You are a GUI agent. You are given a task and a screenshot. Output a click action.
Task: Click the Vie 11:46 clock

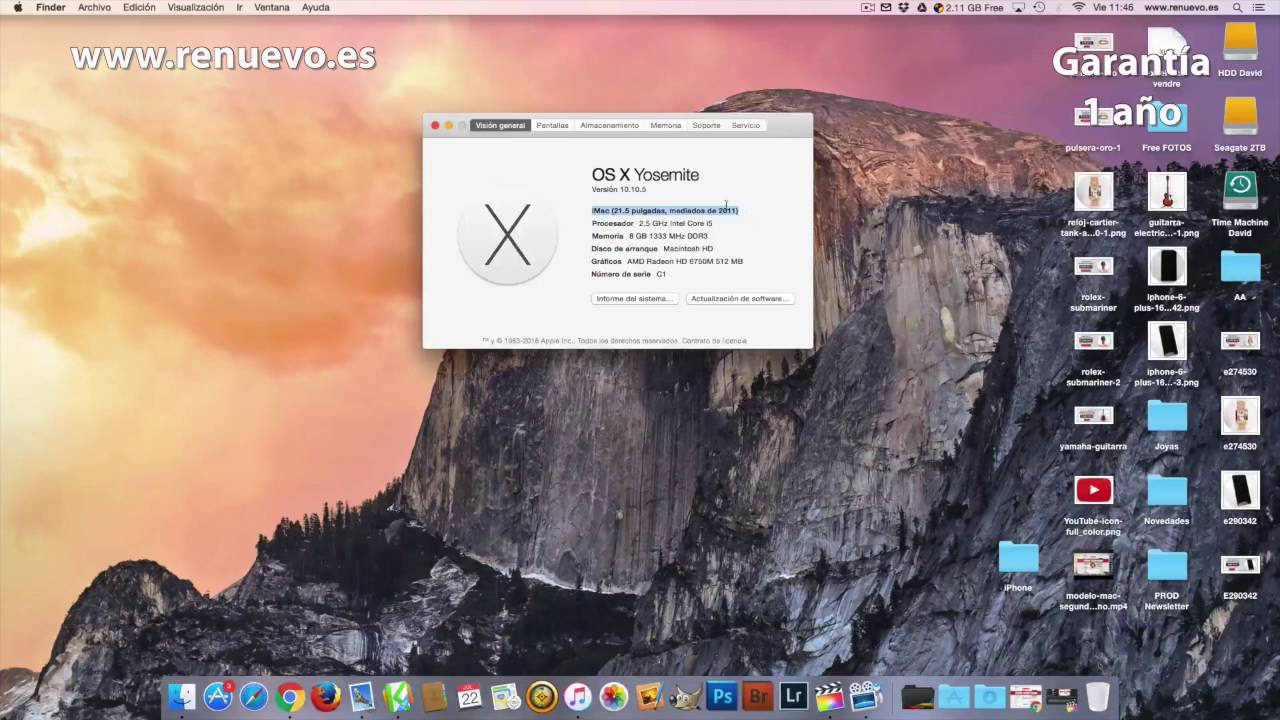pos(1113,7)
